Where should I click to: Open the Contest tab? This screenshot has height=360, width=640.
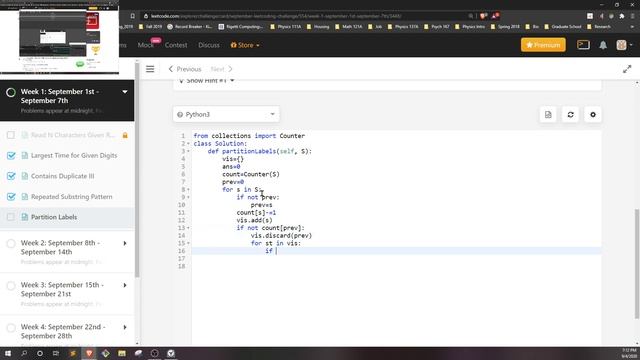tap(176, 45)
